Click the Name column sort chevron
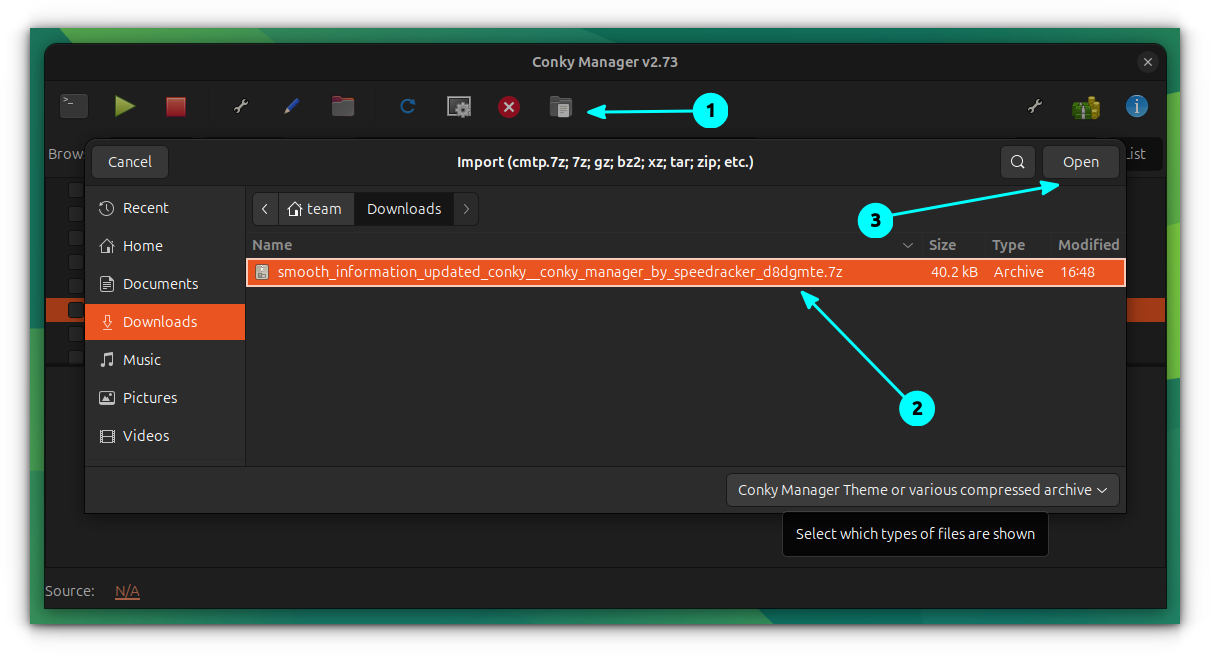This screenshot has height=656, width=1210. (908, 245)
